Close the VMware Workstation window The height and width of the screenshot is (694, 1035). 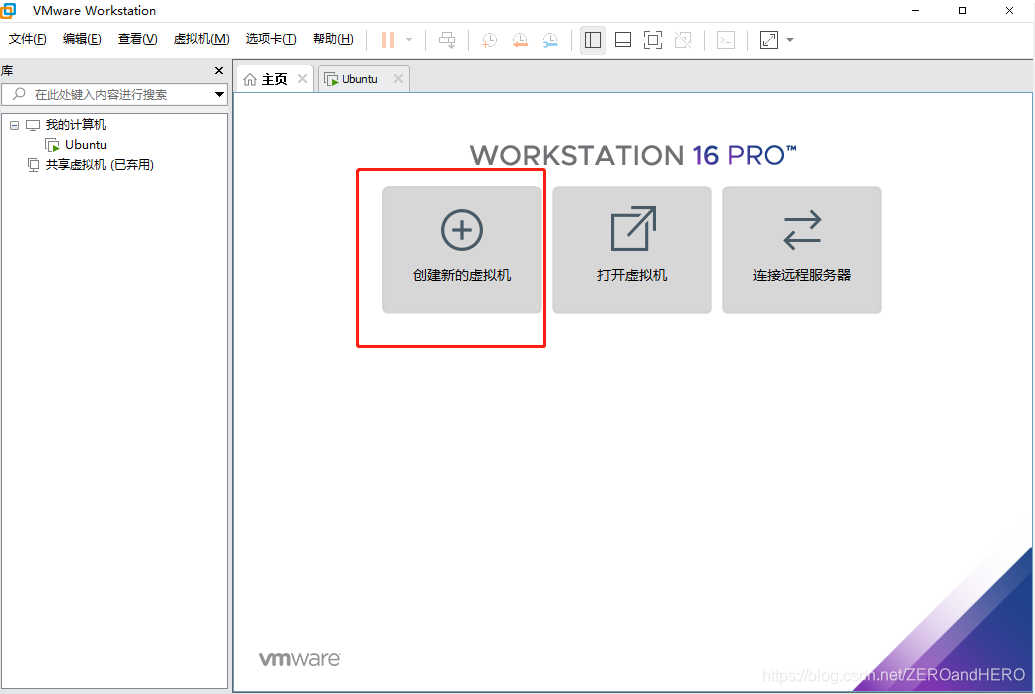click(1009, 11)
